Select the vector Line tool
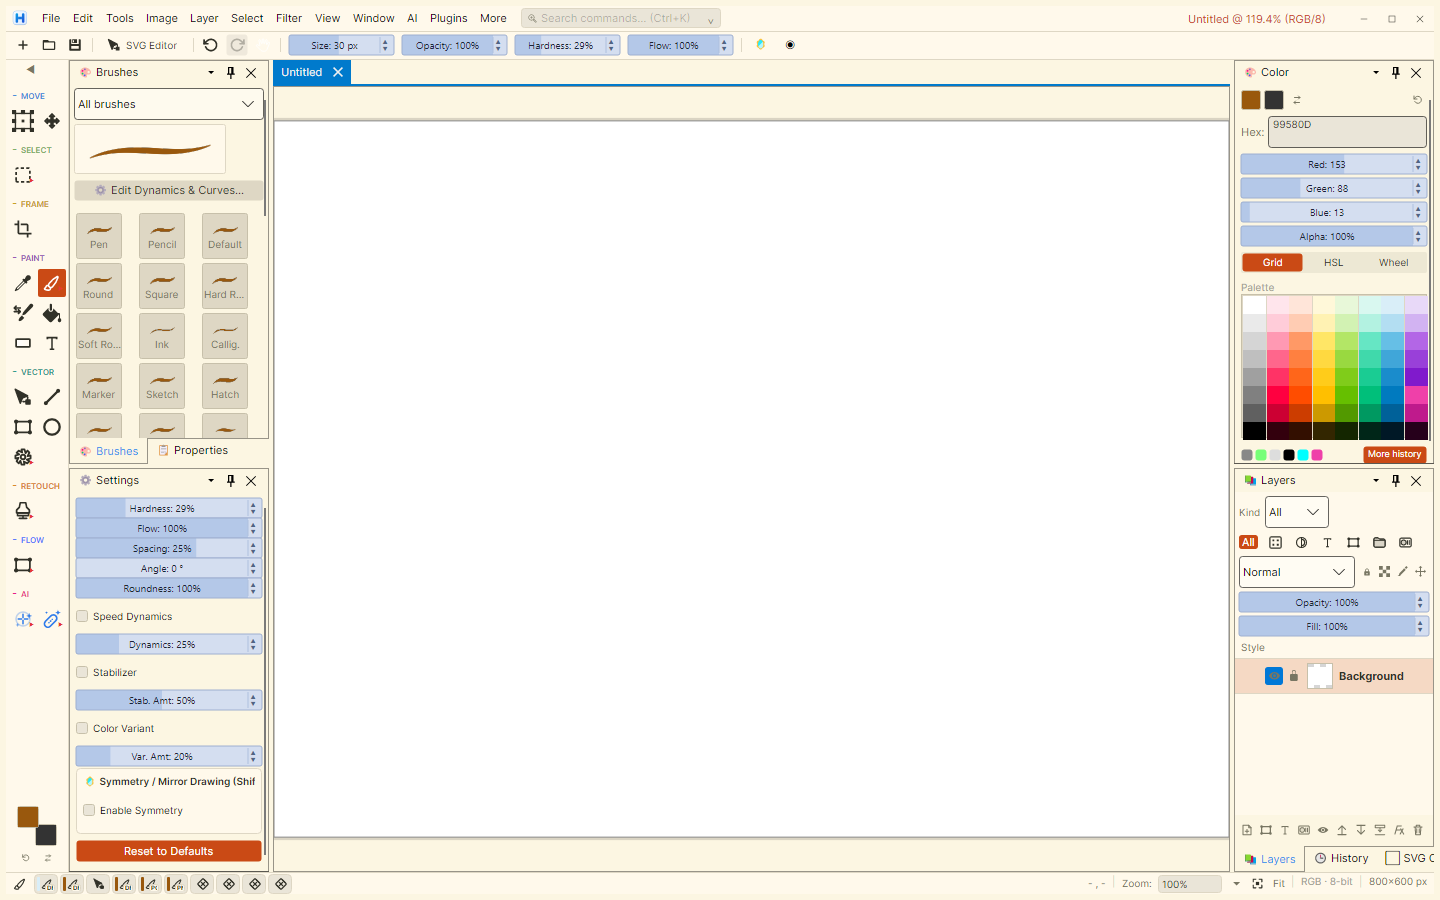1440x900 pixels. pos(52,397)
